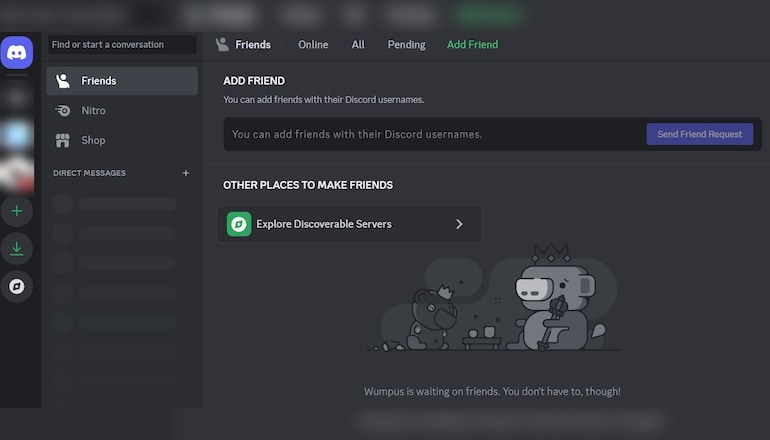Viewport: 770px width, 440px height.
Task: Click the Shop storefront icon
Action: coord(63,140)
